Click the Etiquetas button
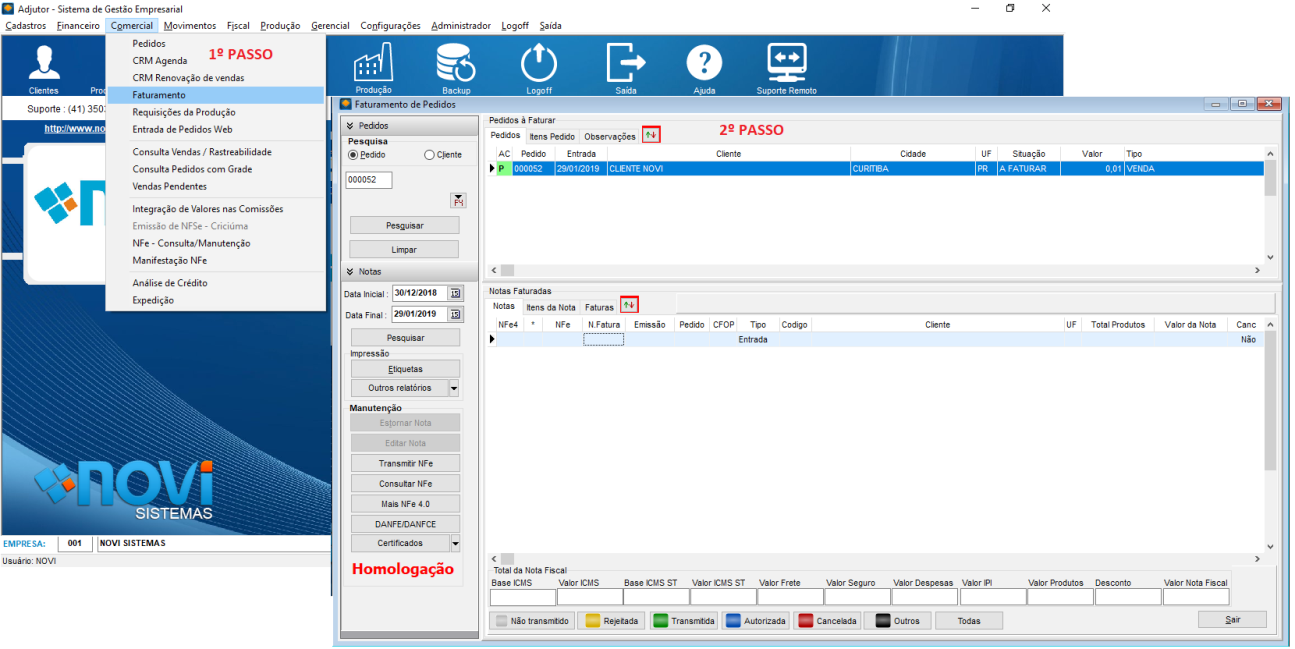This screenshot has width=1295, height=649. [x=405, y=369]
